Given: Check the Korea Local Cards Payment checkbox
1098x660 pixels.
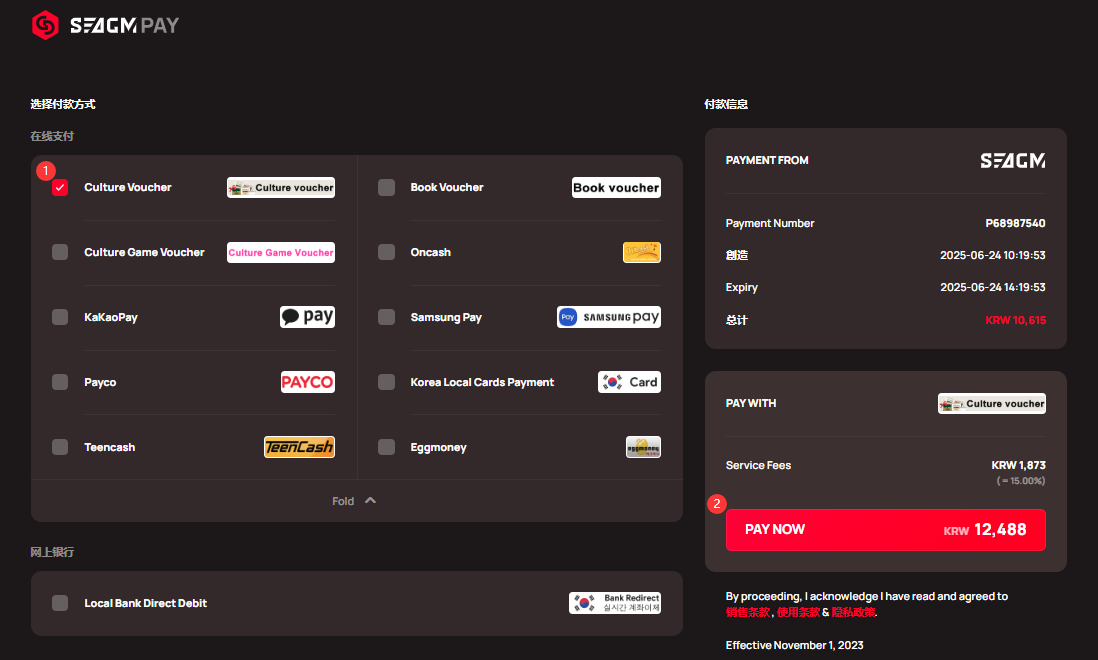Looking at the screenshot, I should tap(387, 382).
